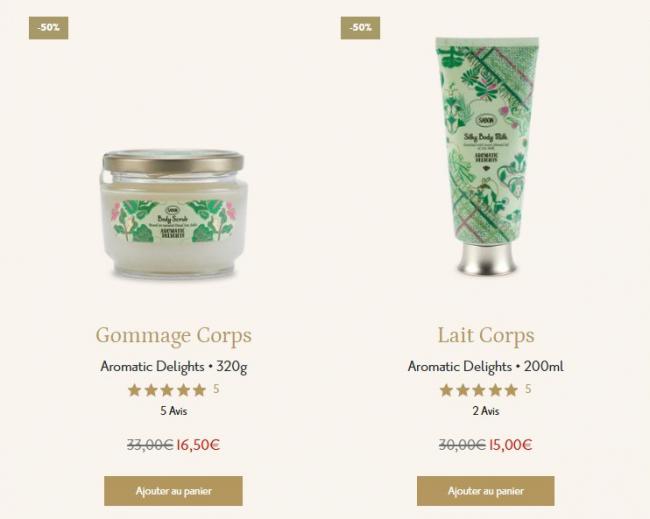The image size is (650, 519).
Task: Open the Gommage Corps product title
Action: click(x=174, y=336)
